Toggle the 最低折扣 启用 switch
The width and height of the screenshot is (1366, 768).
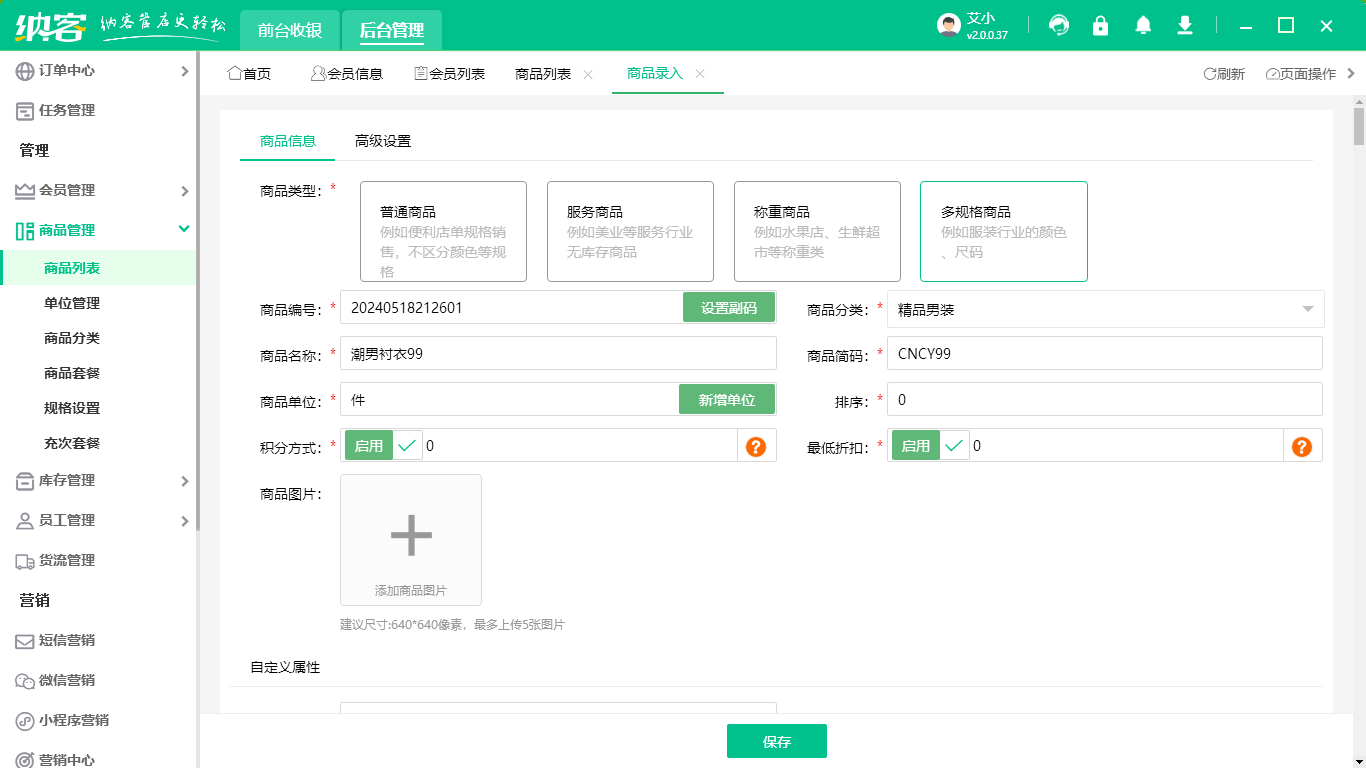coord(930,446)
